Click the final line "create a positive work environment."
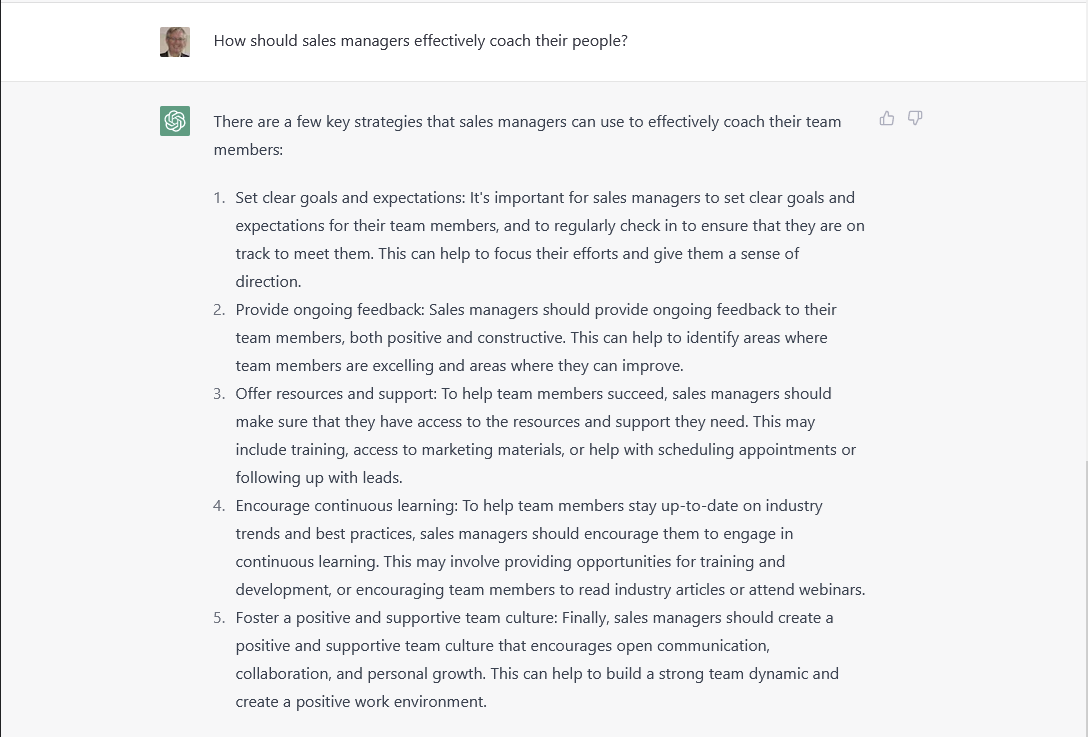 pyautogui.click(x=361, y=702)
